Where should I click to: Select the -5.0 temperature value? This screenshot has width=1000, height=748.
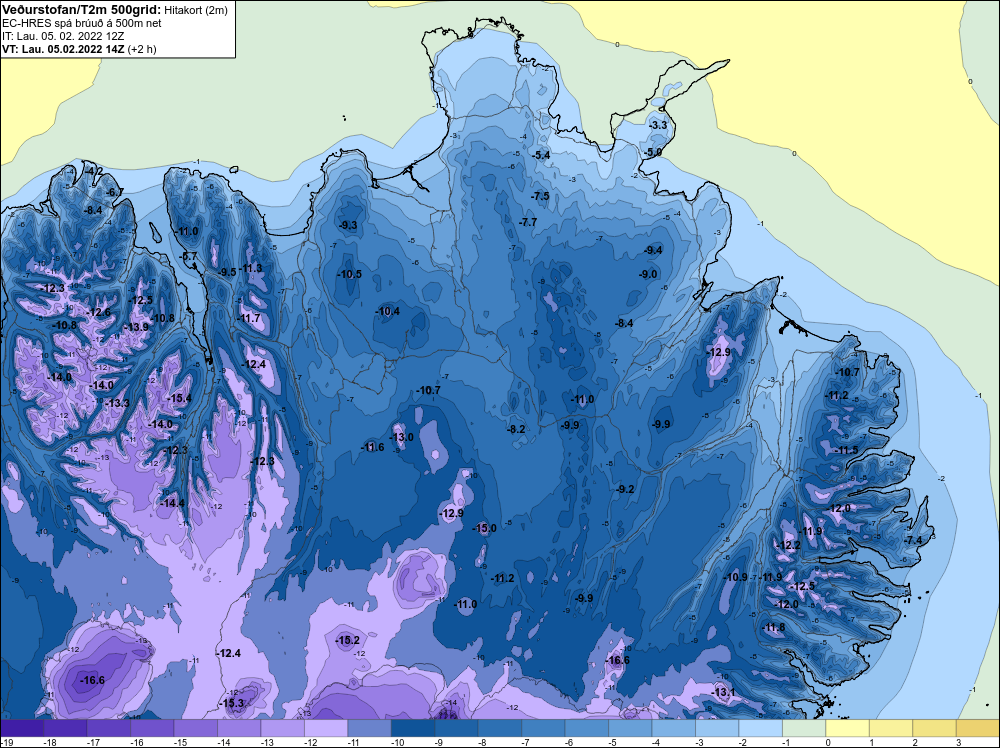(652, 152)
